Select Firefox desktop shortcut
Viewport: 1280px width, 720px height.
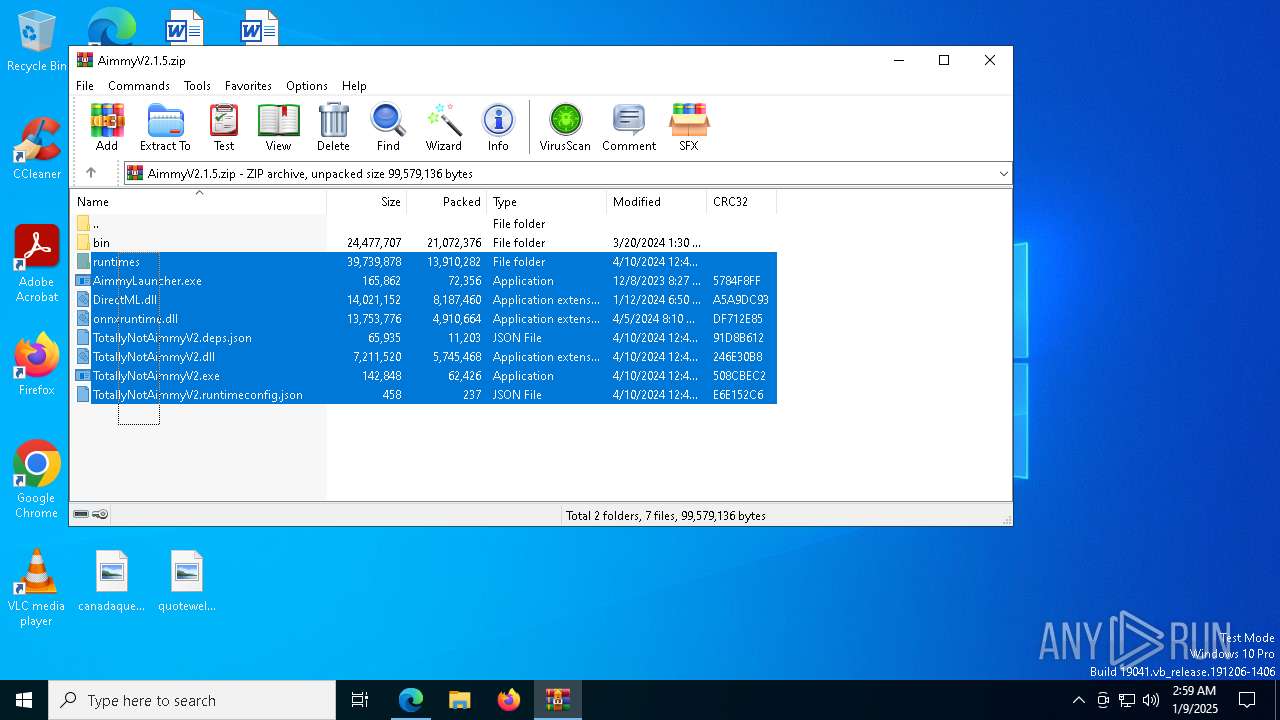click(x=36, y=365)
